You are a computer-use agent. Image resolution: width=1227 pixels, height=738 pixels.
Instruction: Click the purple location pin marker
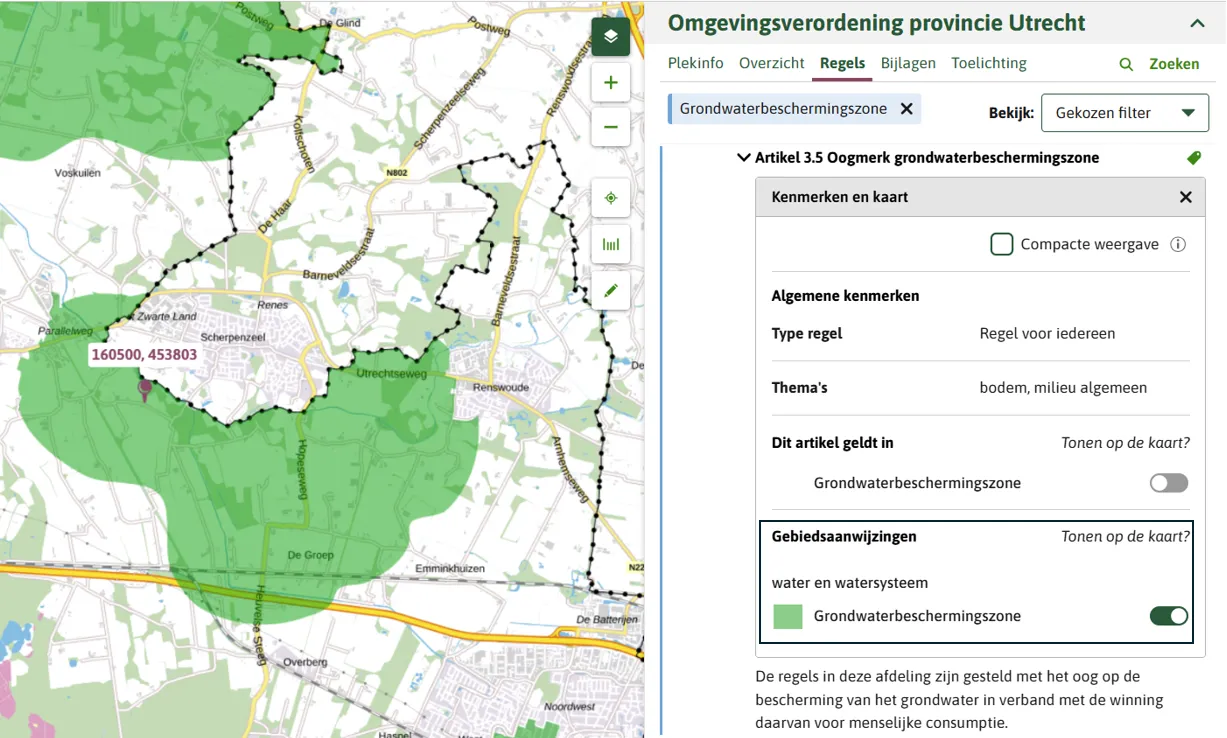tap(145, 390)
